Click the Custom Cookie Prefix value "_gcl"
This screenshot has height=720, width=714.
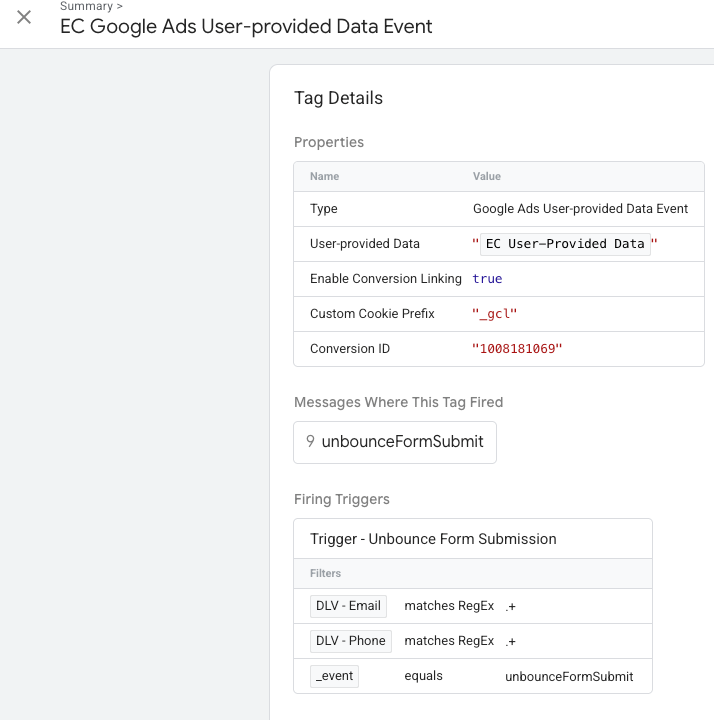click(x=494, y=314)
